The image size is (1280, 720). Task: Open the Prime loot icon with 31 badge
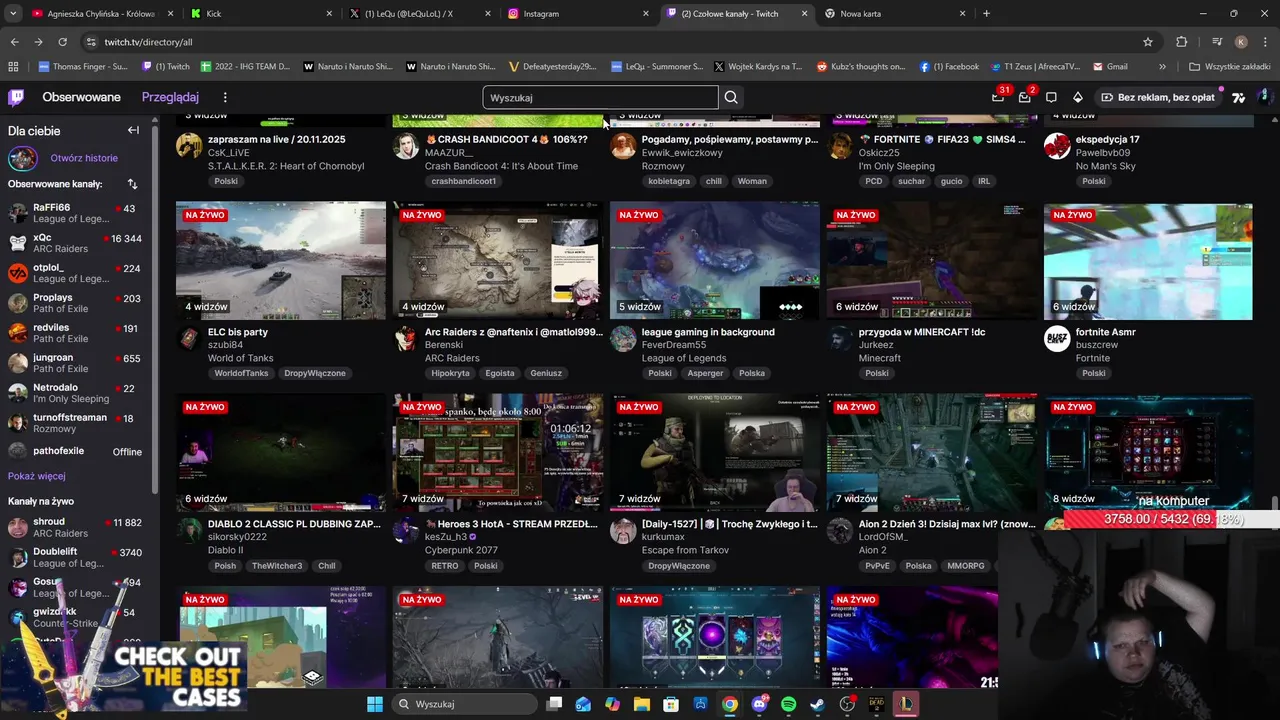coord(998,97)
